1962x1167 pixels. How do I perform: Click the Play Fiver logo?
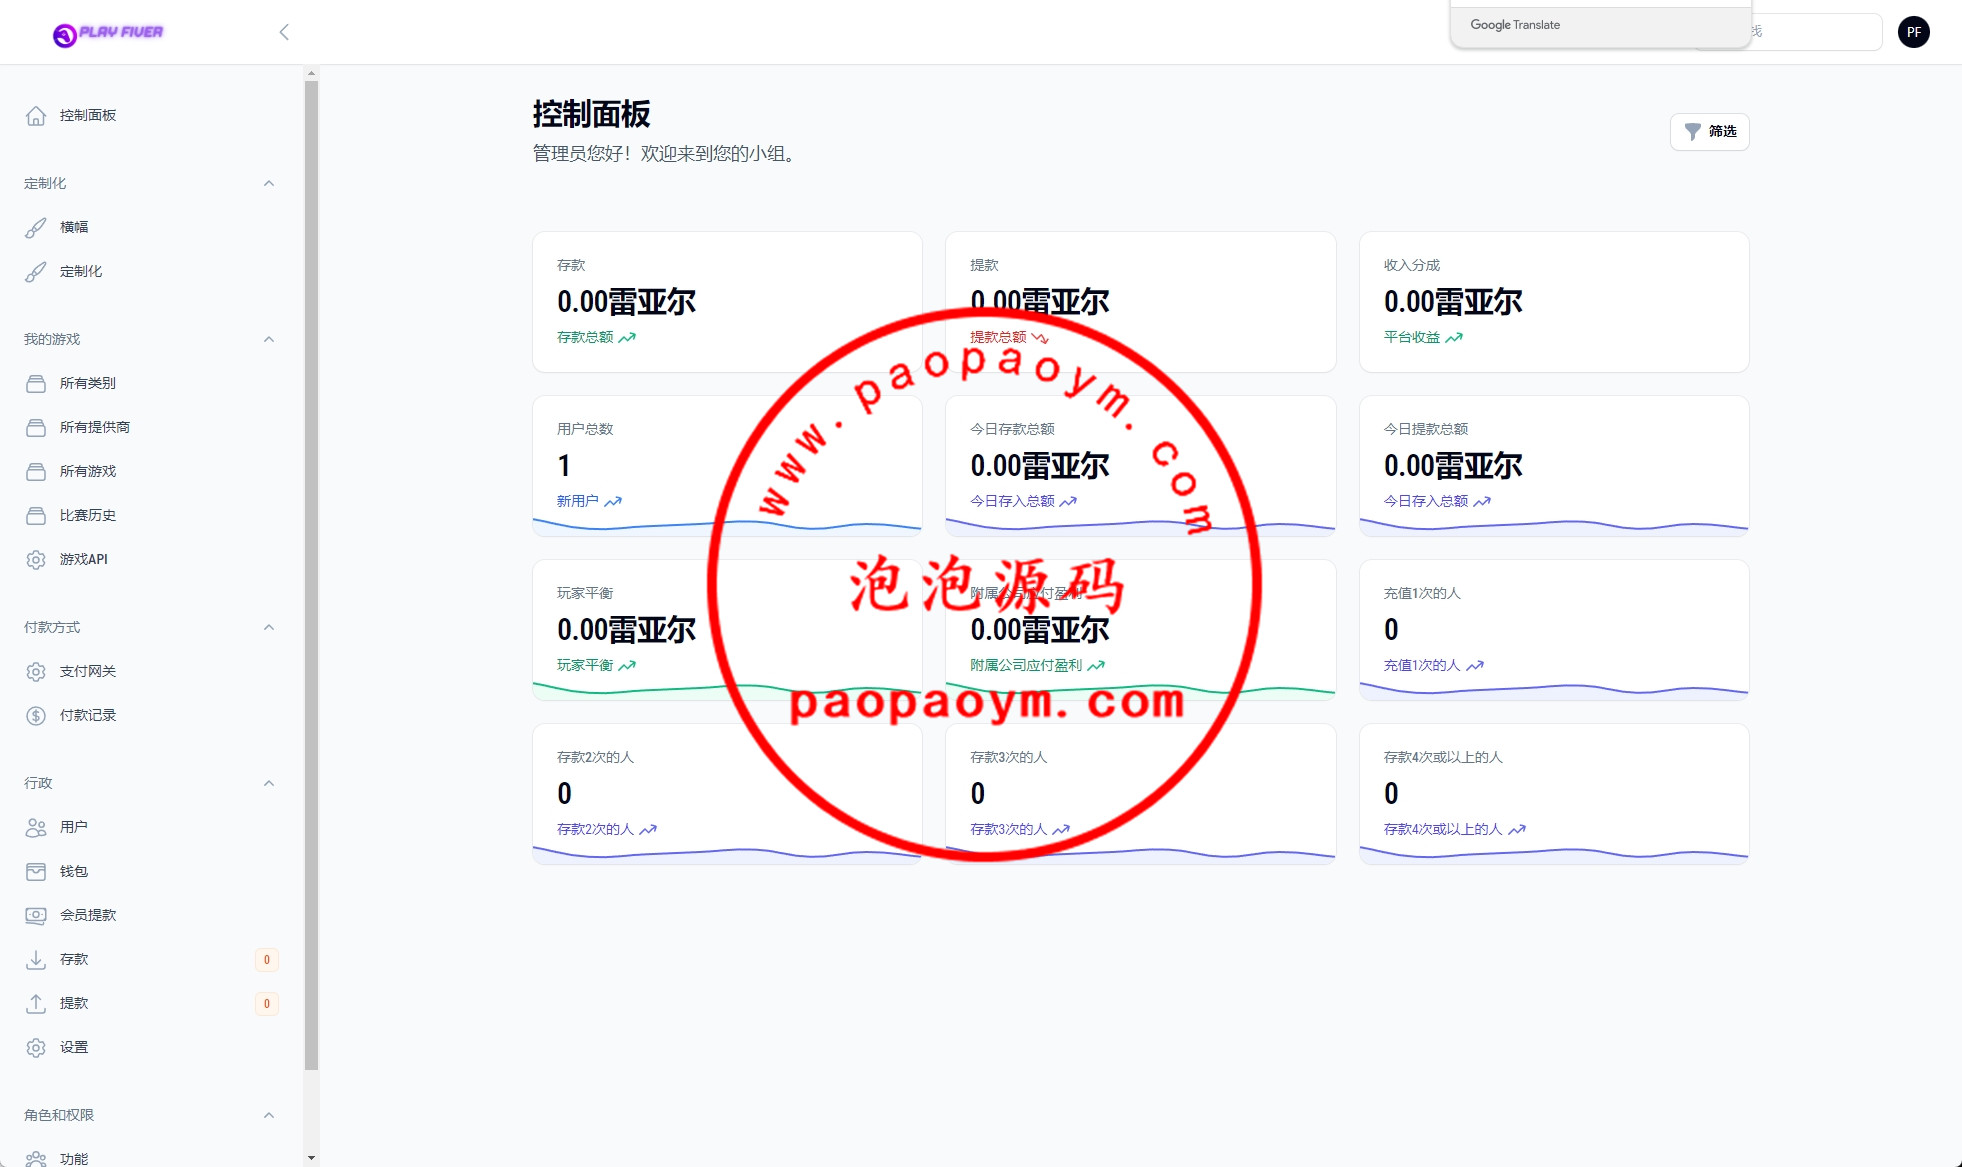tap(108, 33)
